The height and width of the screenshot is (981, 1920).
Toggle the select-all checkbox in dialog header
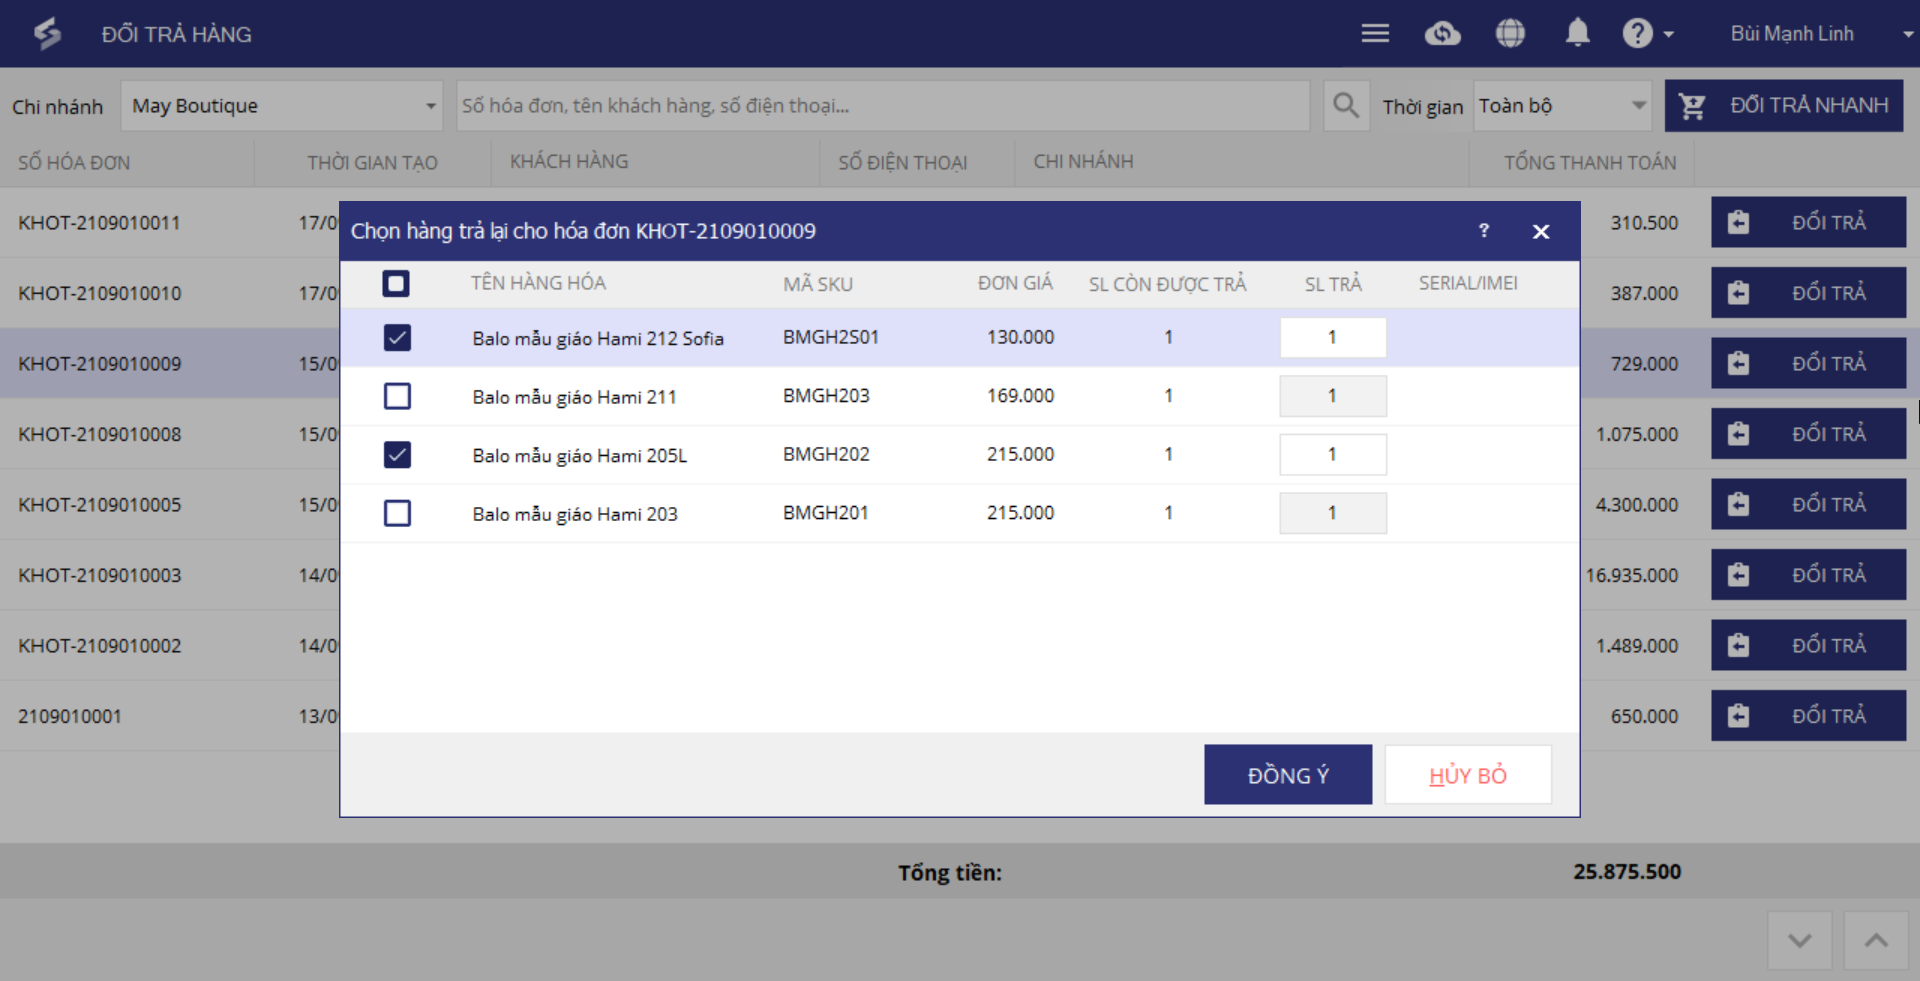(x=396, y=284)
